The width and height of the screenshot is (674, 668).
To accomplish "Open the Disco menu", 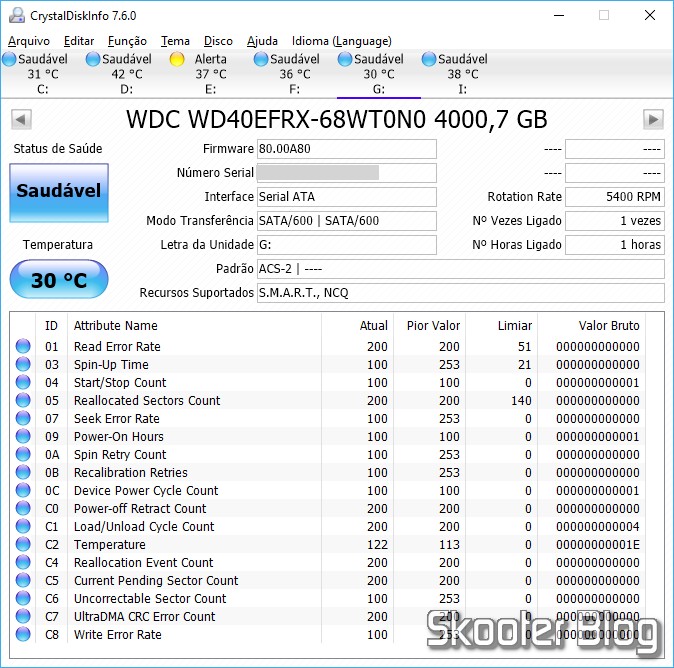I will 218,41.
